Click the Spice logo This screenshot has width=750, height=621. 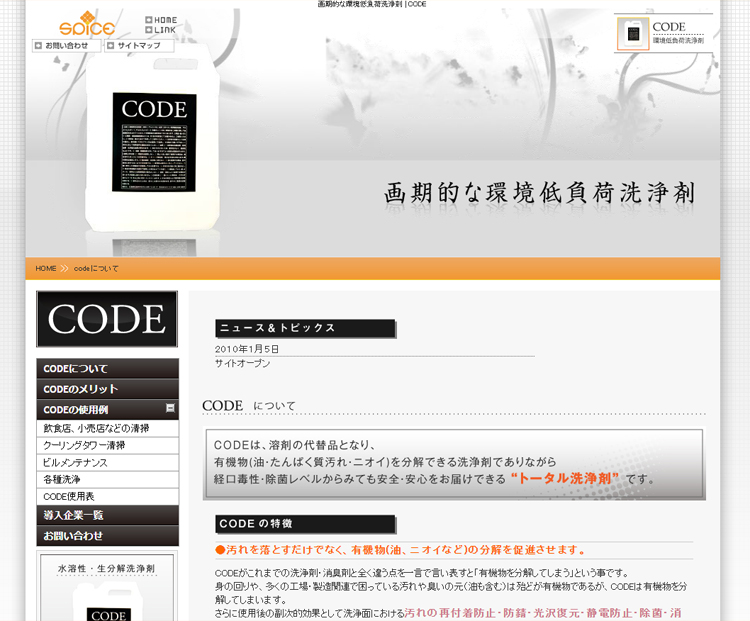click(x=87, y=23)
